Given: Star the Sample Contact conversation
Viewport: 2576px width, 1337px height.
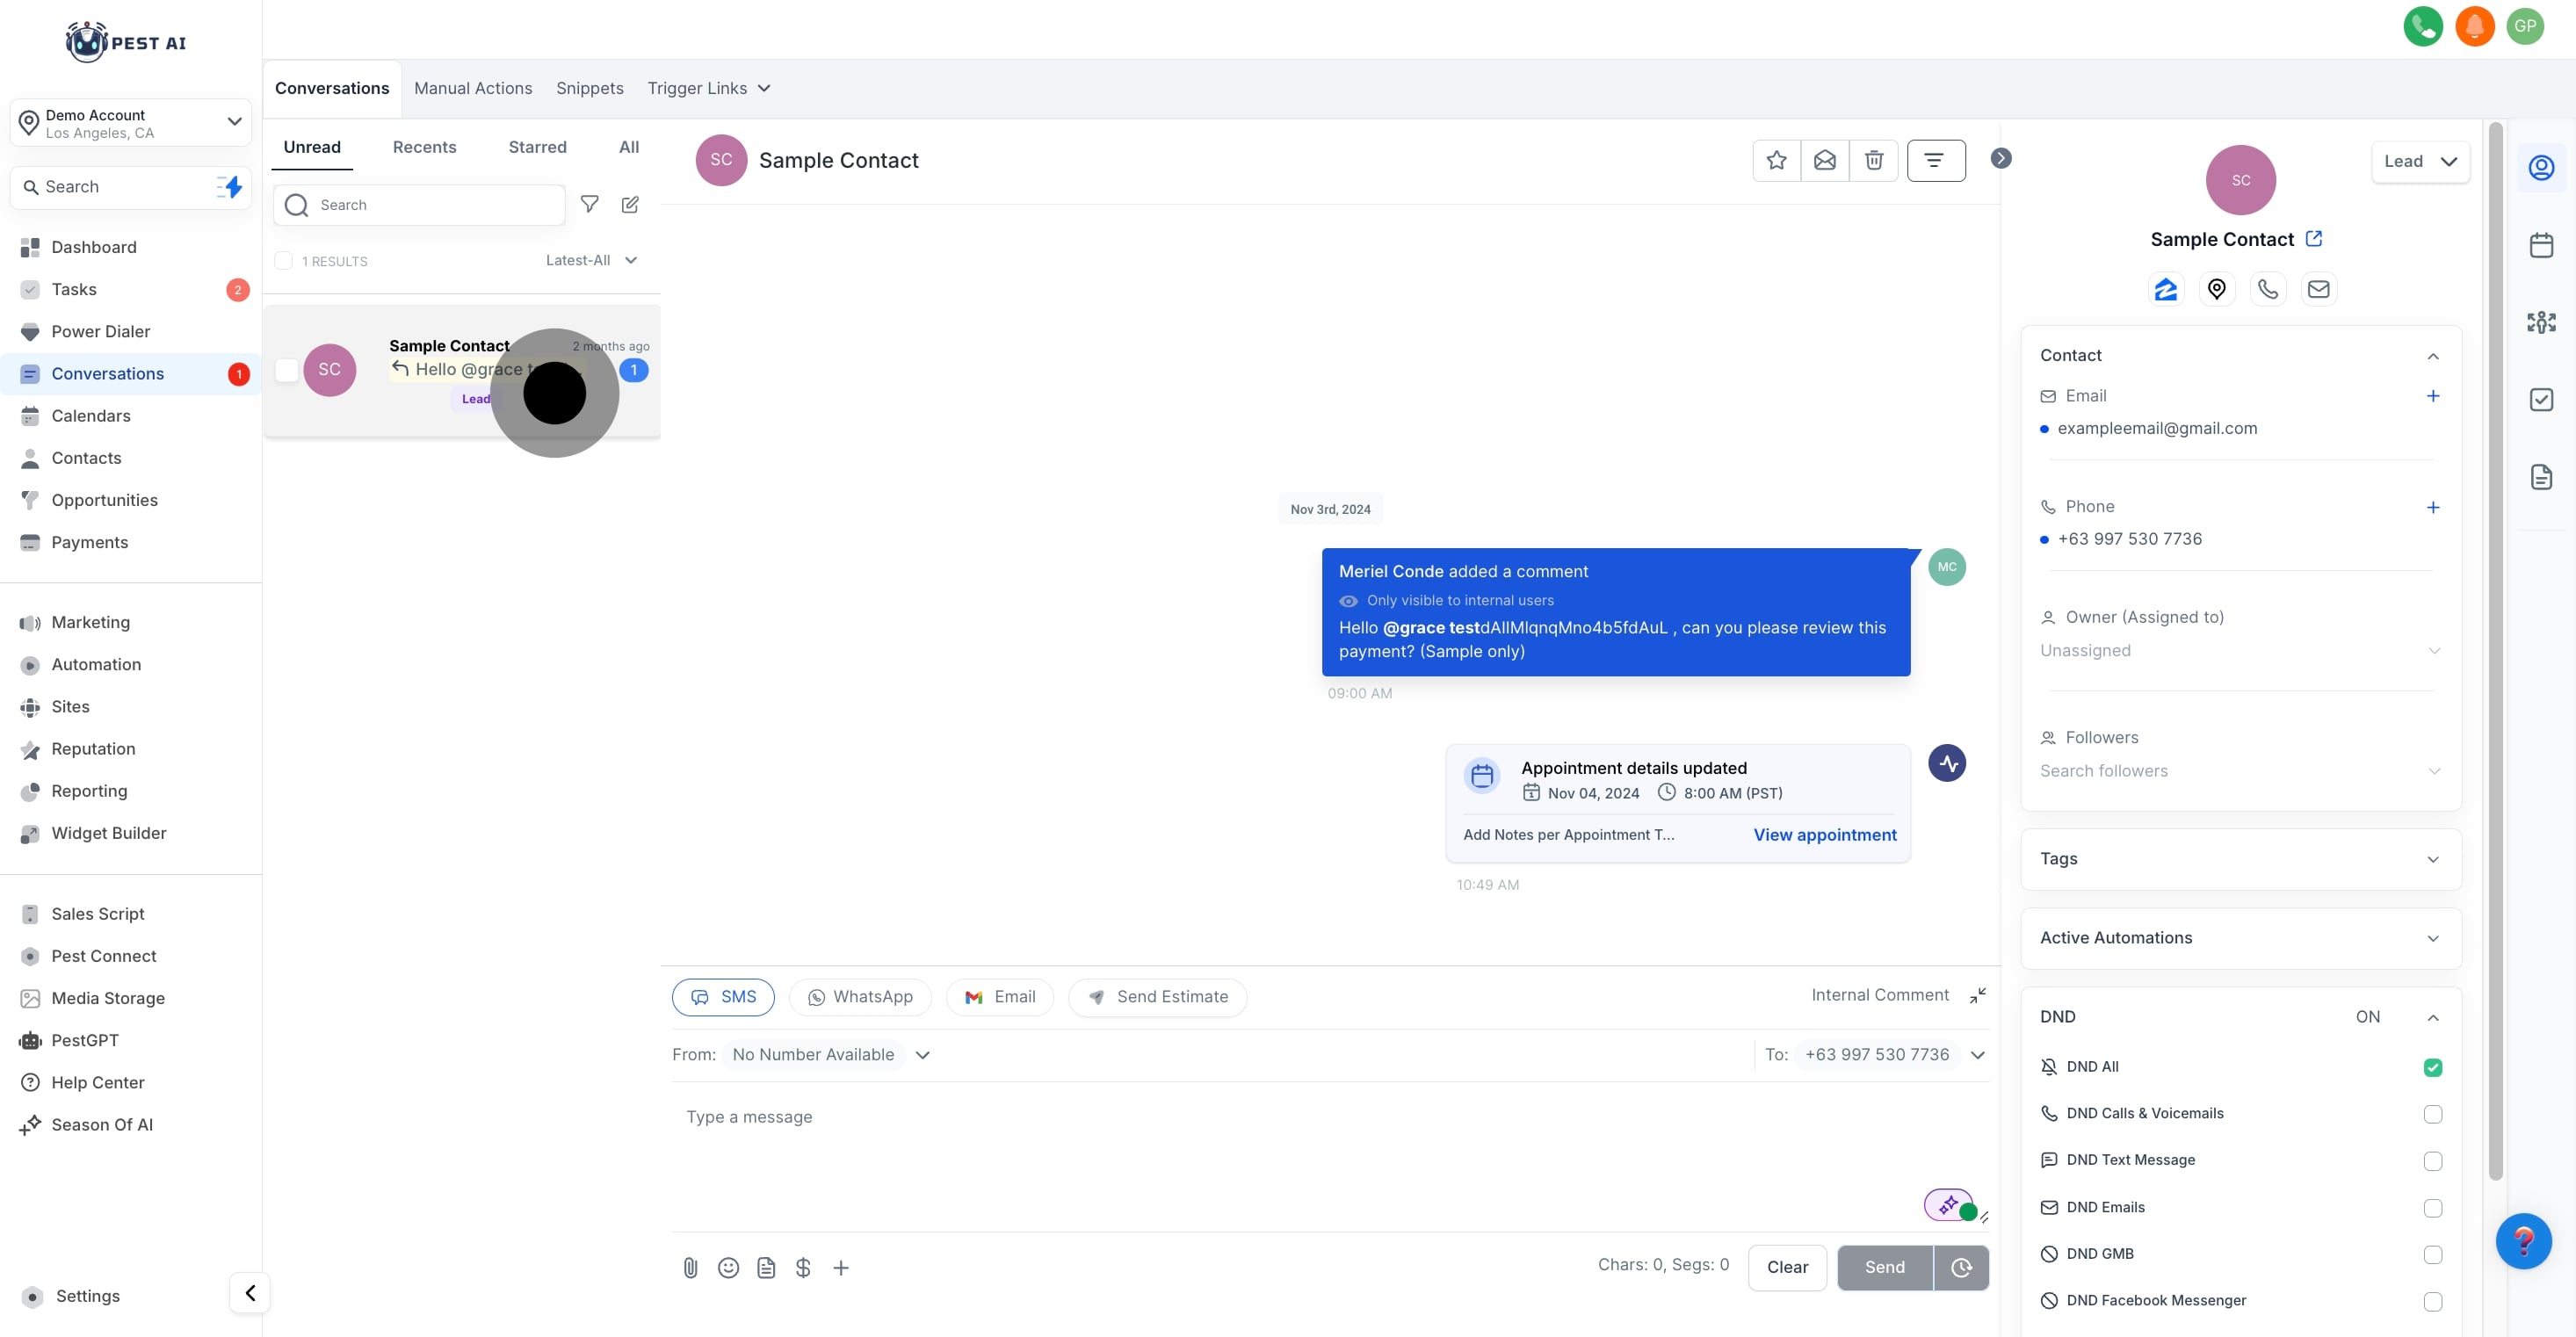Looking at the screenshot, I should [x=1776, y=160].
